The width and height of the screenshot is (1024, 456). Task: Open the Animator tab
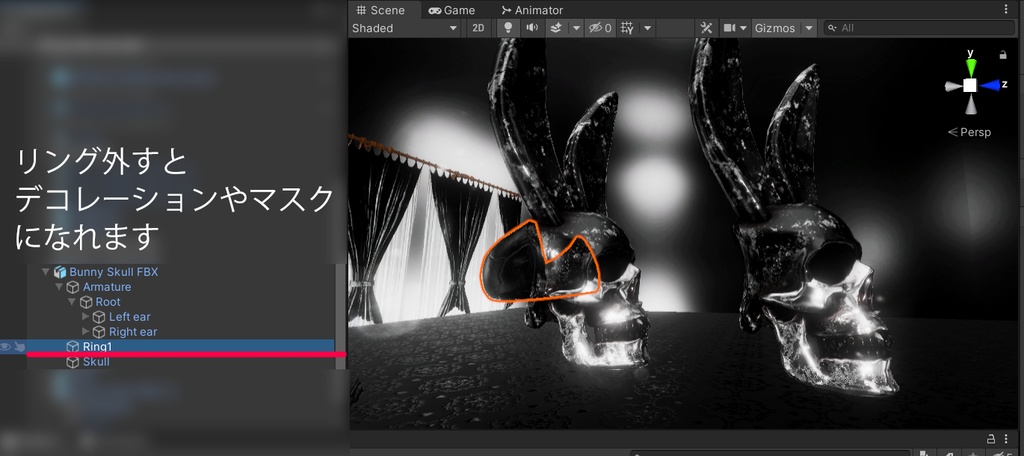pos(532,10)
